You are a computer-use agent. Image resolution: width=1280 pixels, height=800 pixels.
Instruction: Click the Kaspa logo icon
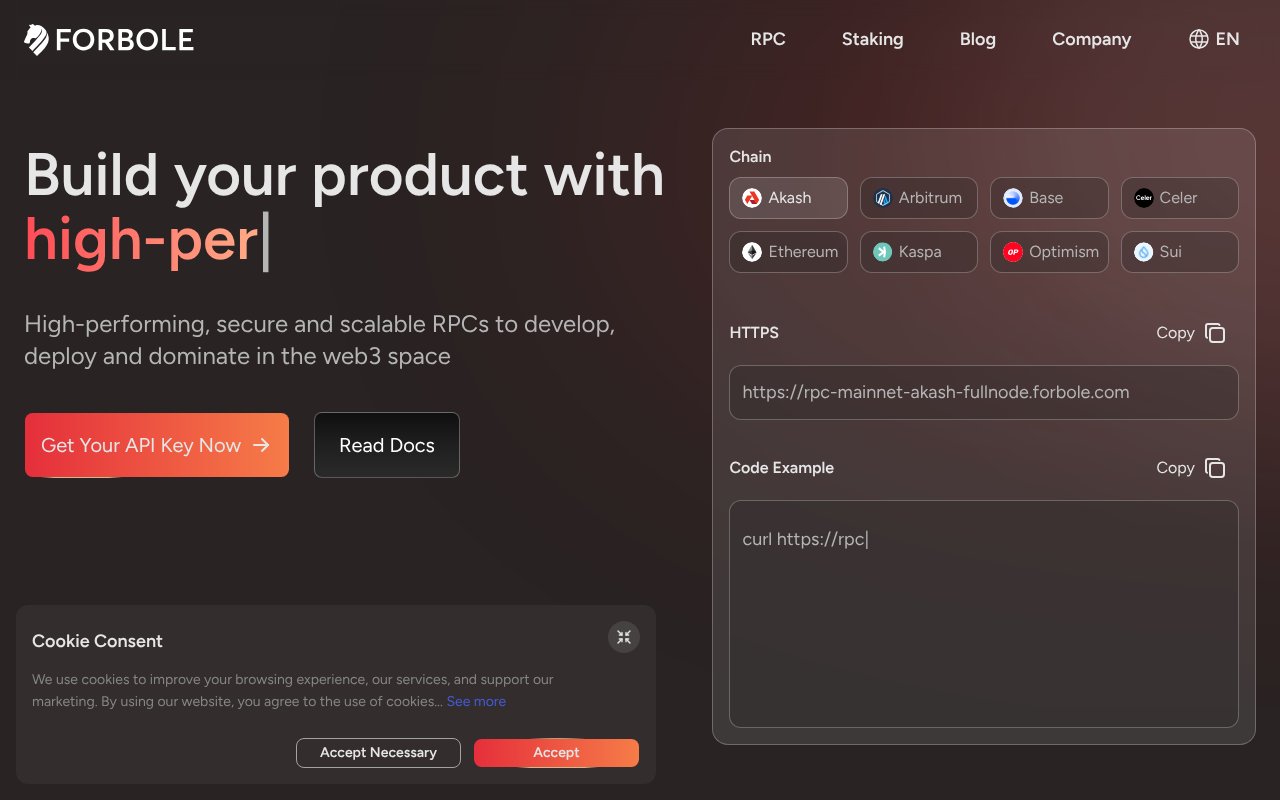tap(883, 251)
